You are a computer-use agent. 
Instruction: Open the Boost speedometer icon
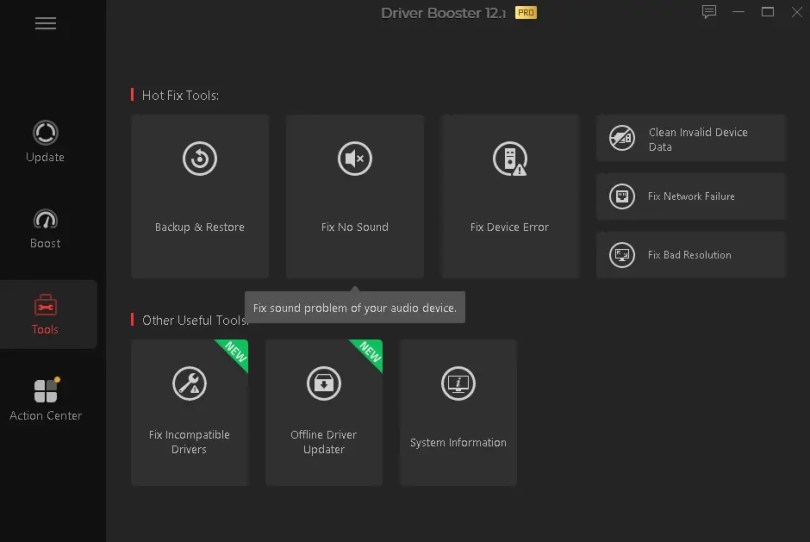45,219
